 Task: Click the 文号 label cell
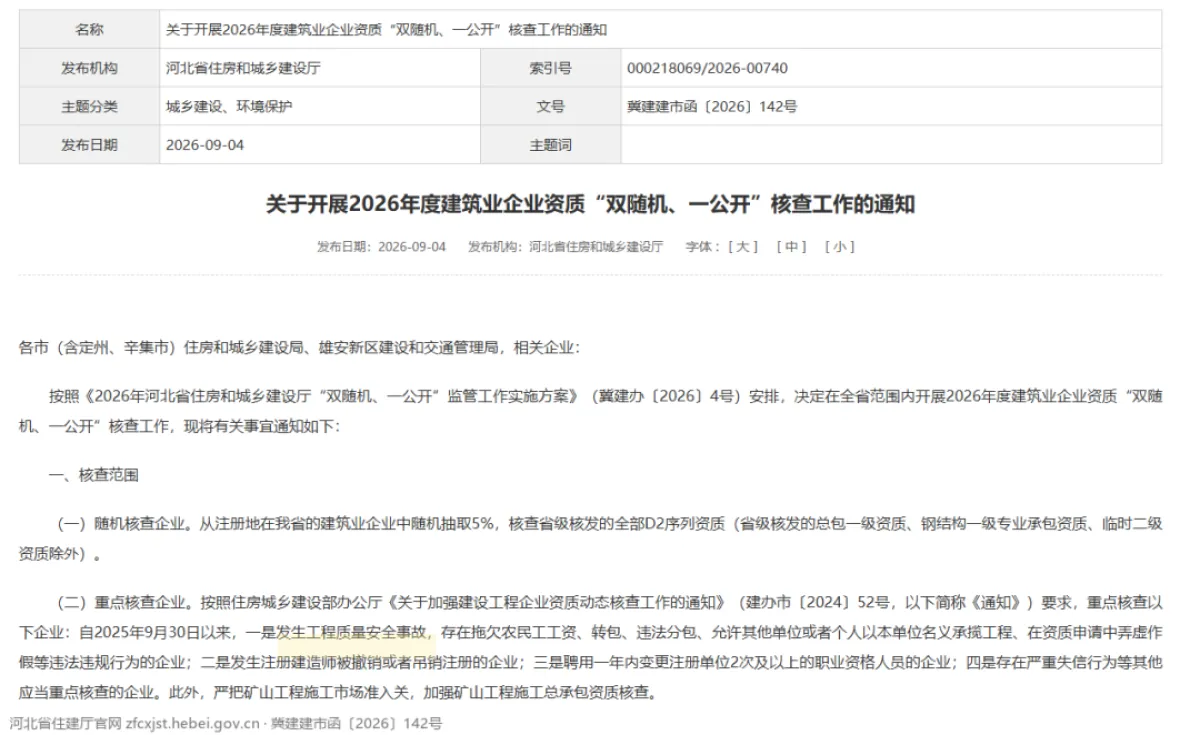click(x=551, y=107)
